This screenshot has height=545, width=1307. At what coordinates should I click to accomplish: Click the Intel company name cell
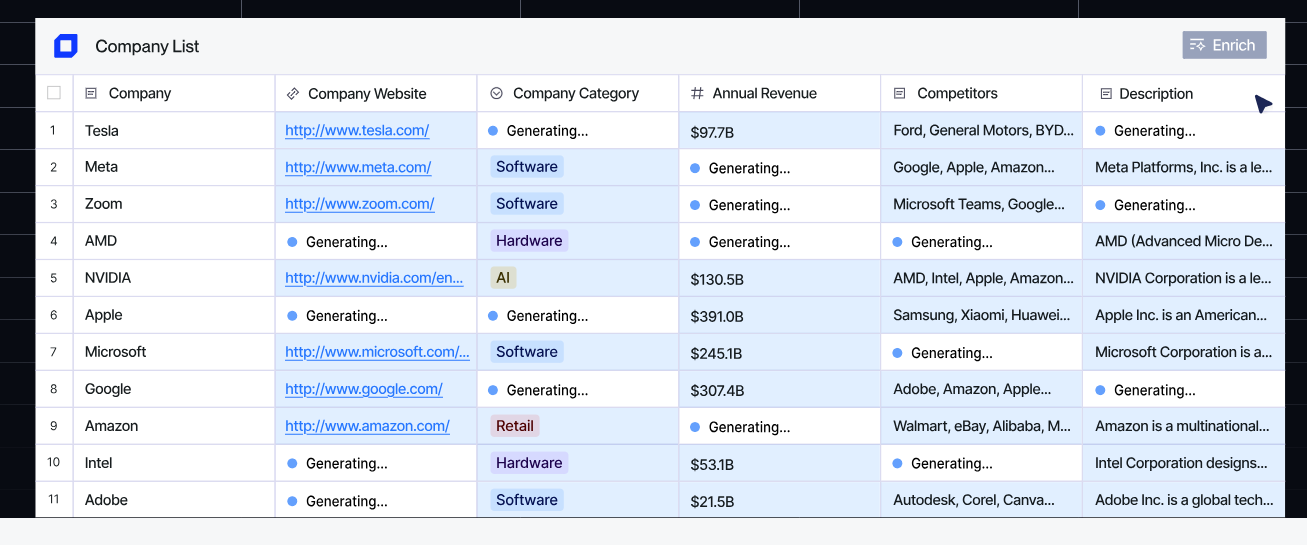click(174, 463)
